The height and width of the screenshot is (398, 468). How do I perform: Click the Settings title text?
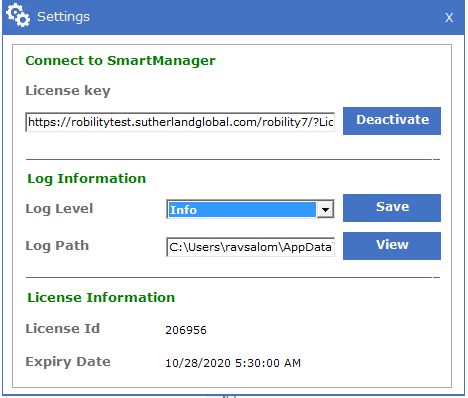(x=63, y=17)
